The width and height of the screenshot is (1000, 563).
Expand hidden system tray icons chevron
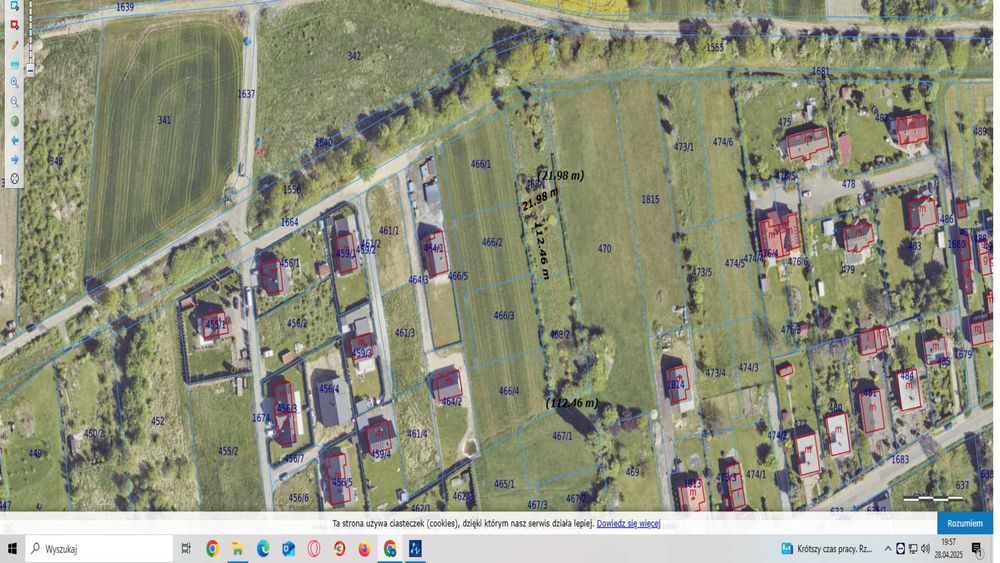(888, 548)
